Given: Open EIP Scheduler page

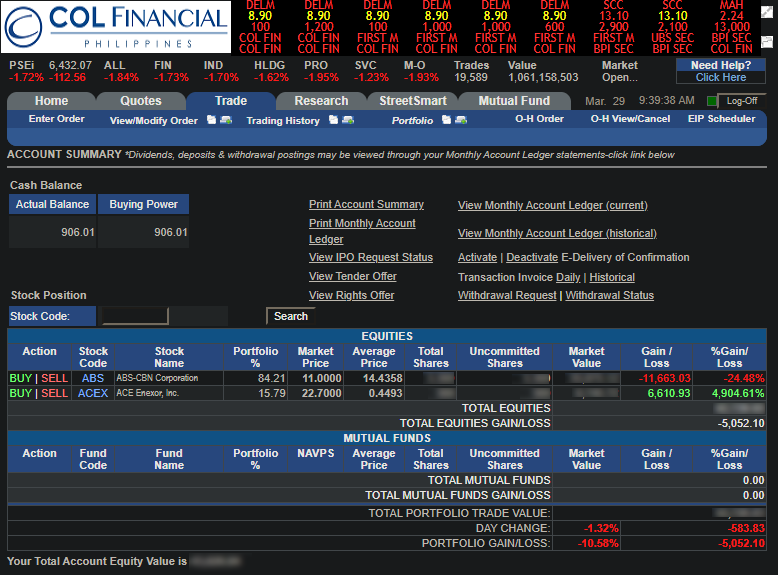Looking at the screenshot, I should tap(721, 119).
